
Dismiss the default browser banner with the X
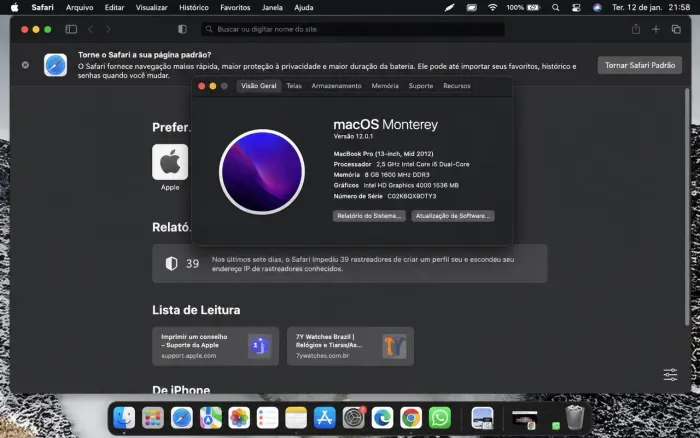tap(25, 65)
